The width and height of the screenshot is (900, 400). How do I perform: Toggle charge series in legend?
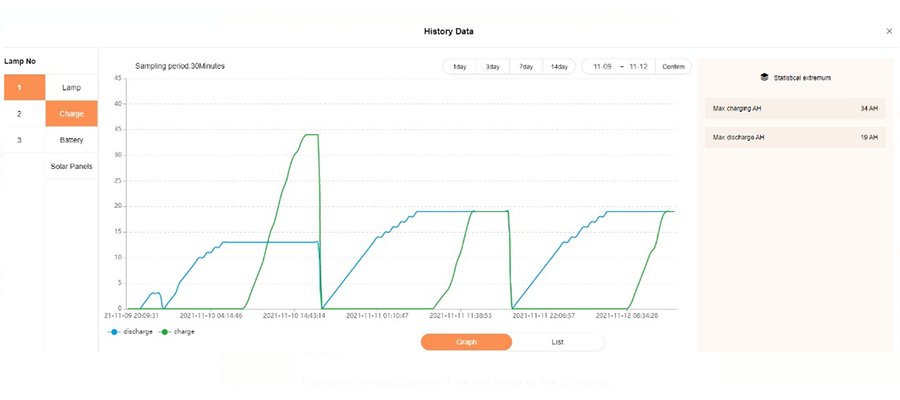pyautogui.click(x=177, y=332)
